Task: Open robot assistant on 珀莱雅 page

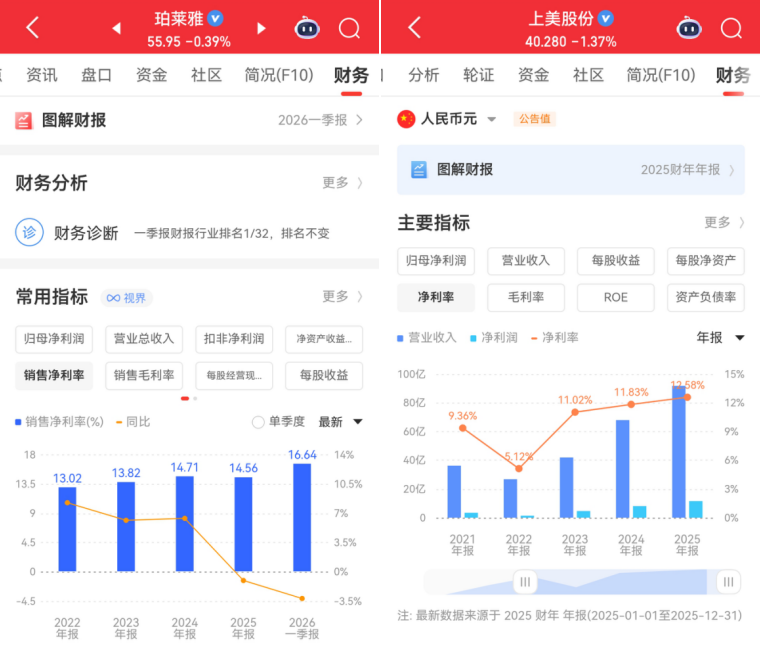Action: point(307,28)
